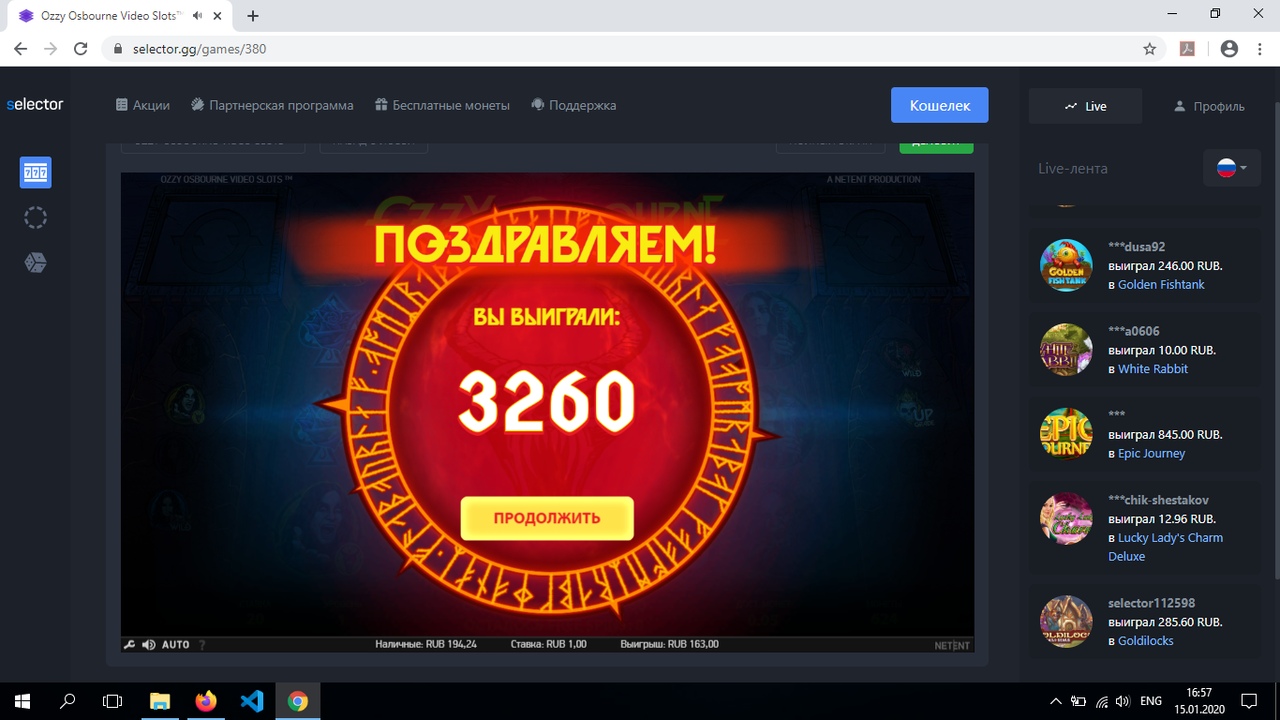Show hidden system tray icons
1280x720 pixels.
tap(1056, 701)
